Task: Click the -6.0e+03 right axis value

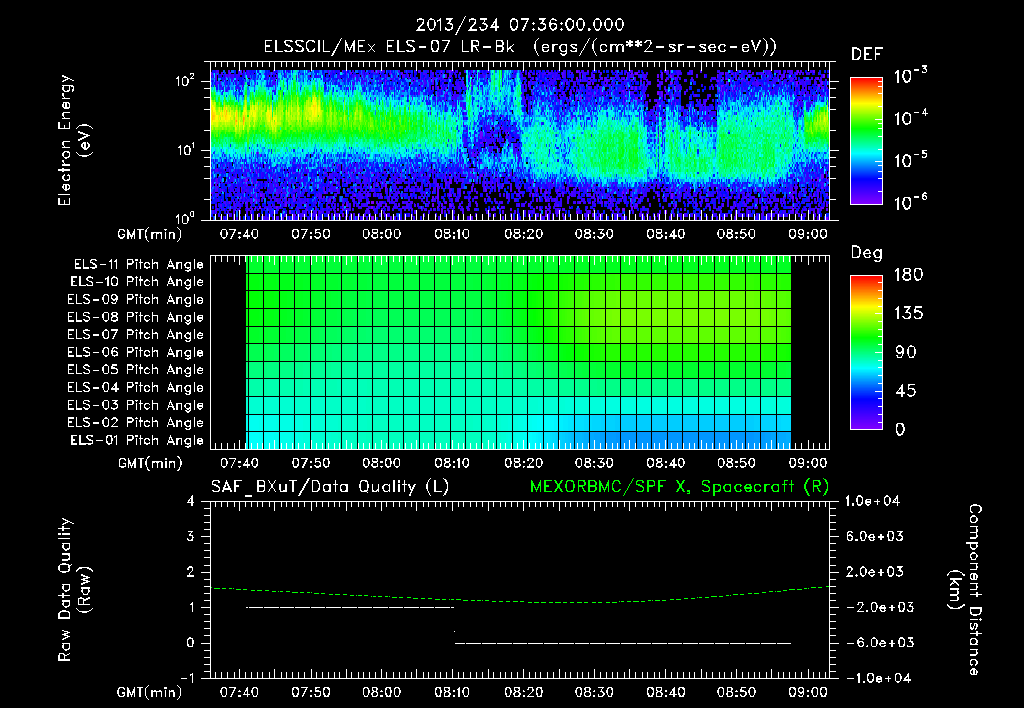Action: pyautogui.click(x=875, y=643)
